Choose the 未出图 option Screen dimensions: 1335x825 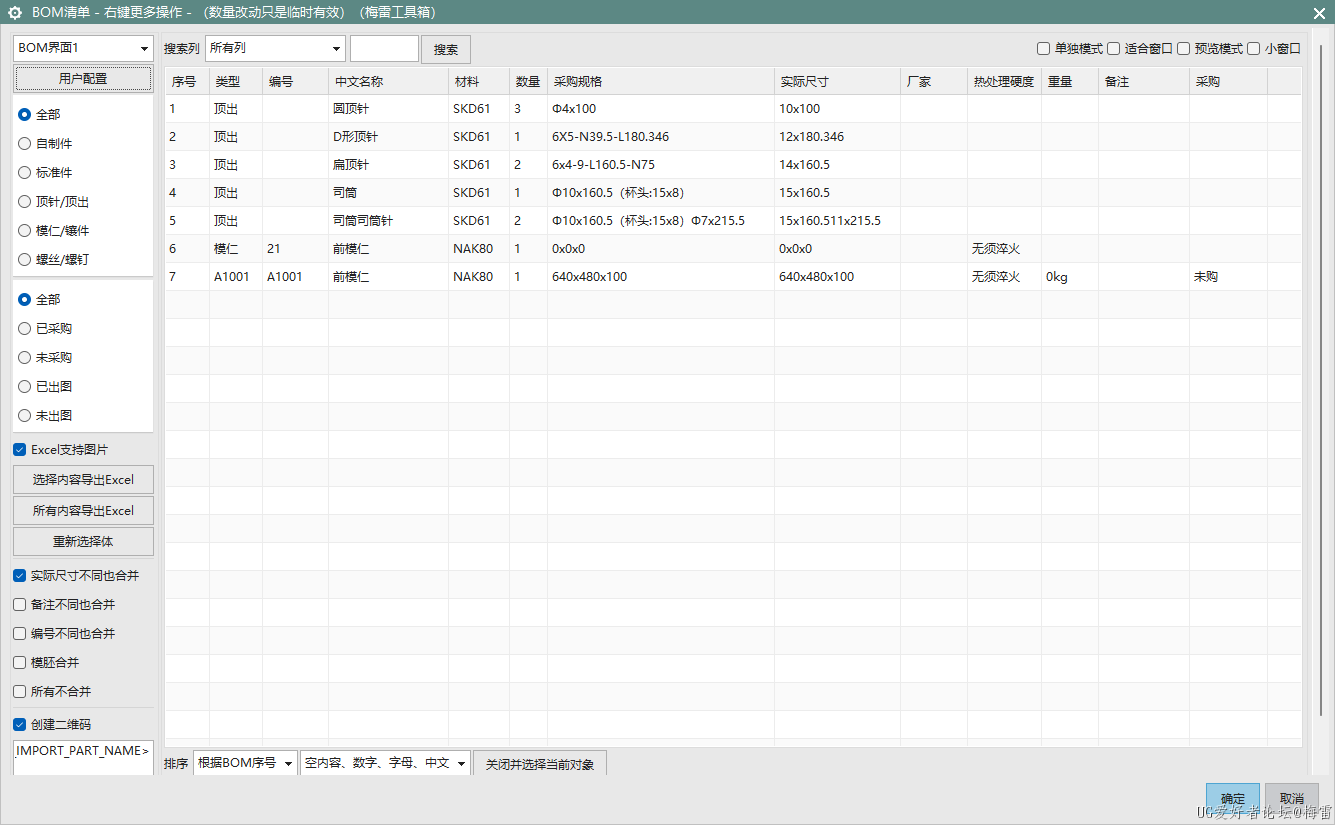pos(45,416)
